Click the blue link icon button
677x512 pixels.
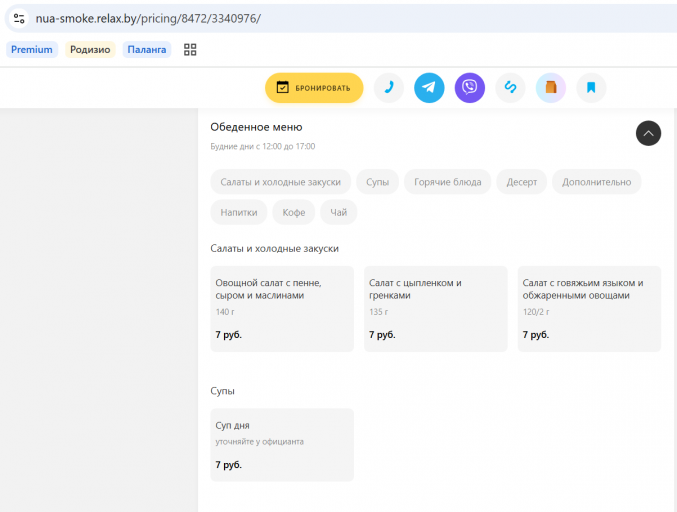[x=510, y=88]
